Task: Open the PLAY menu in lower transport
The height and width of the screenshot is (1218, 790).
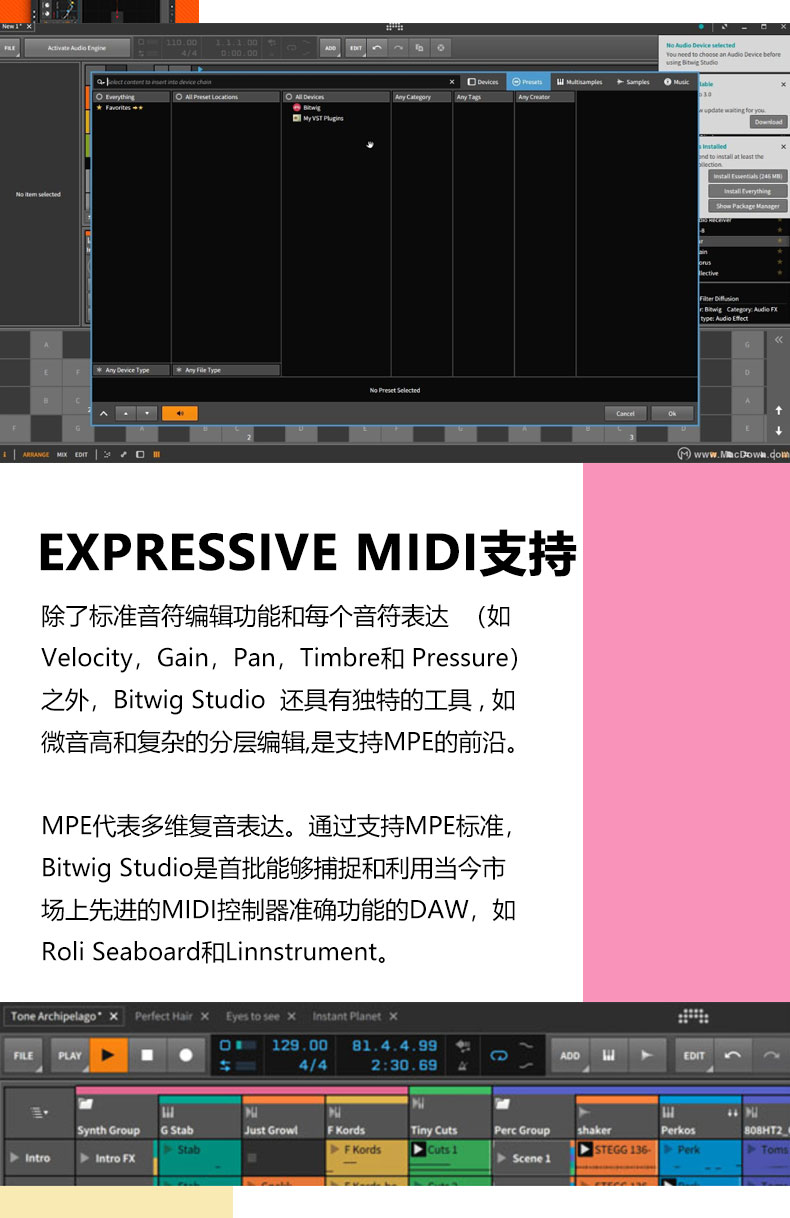Action: [70, 1055]
